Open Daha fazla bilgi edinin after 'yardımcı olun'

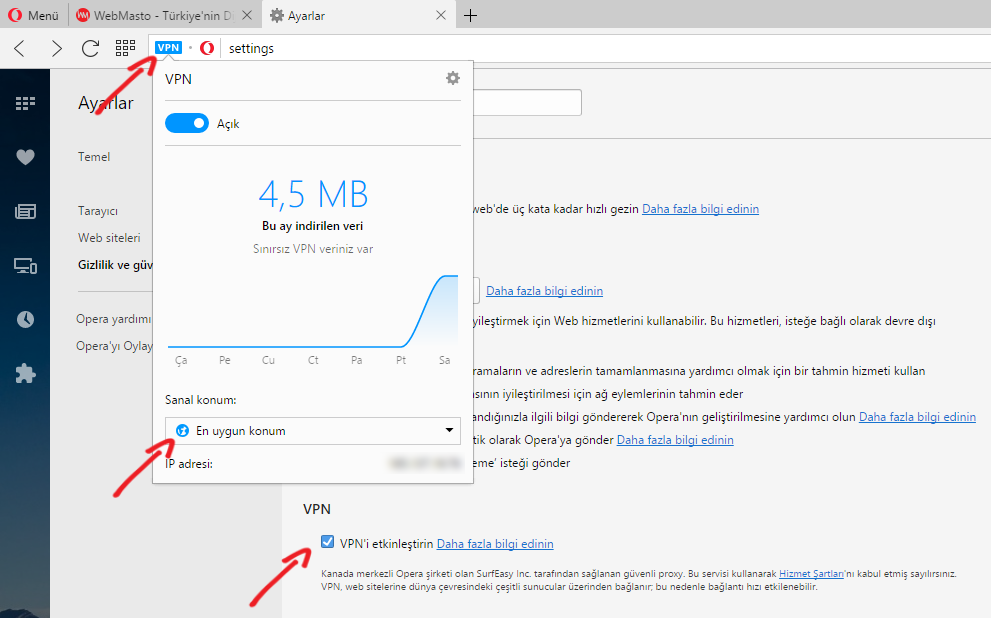click(917, 417)
